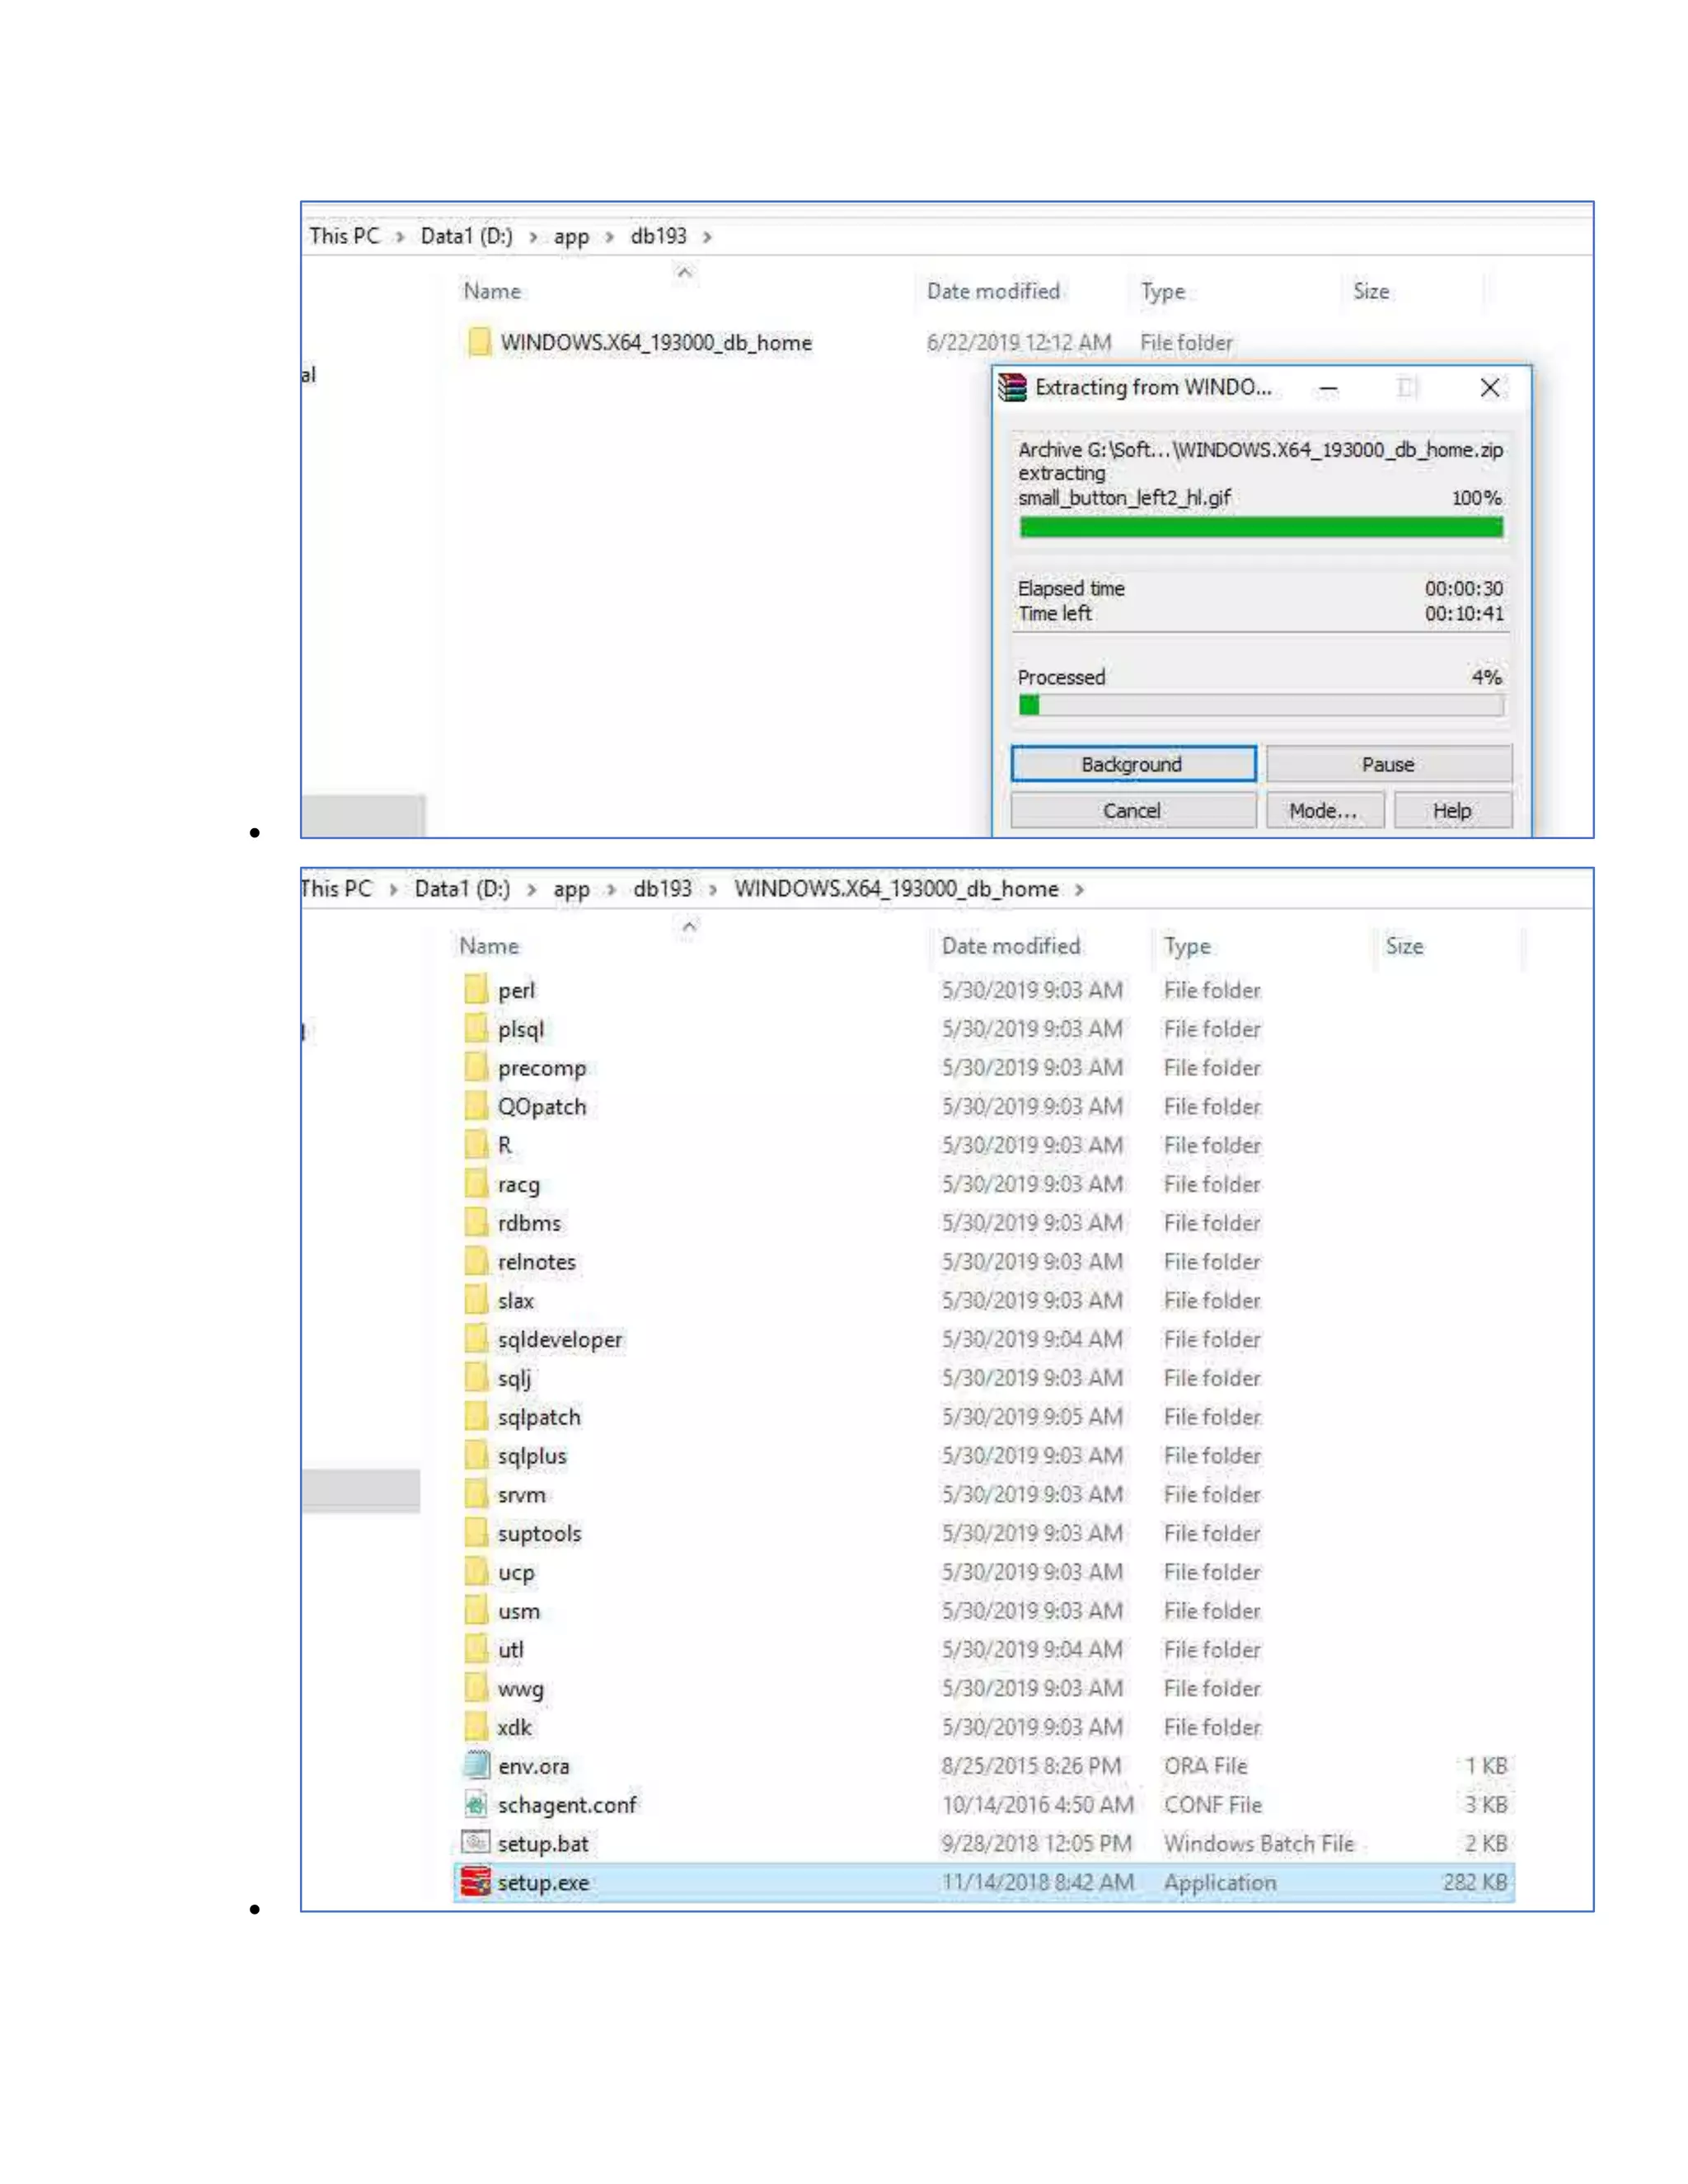Viewport: 1688px width, 2184px height.
Task: Click the Processed progress bar
Action: 1260,705
